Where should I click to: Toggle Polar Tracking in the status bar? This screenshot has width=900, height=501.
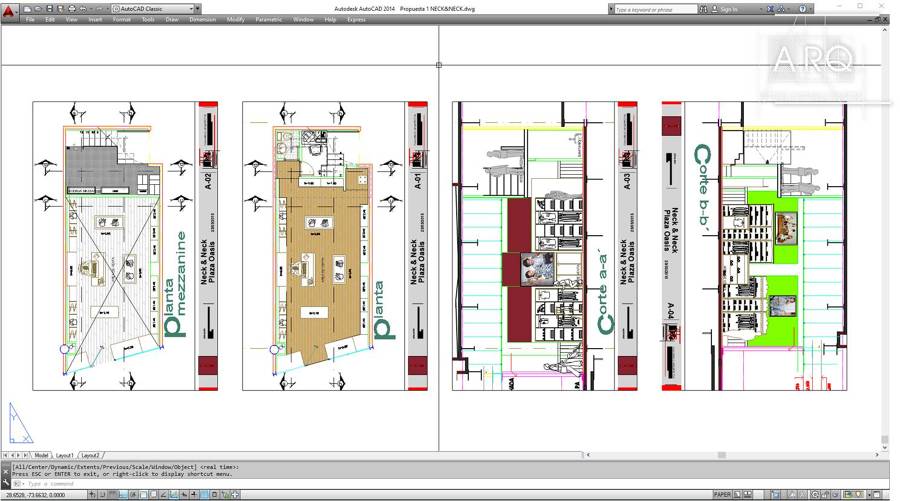click(133, 495)
